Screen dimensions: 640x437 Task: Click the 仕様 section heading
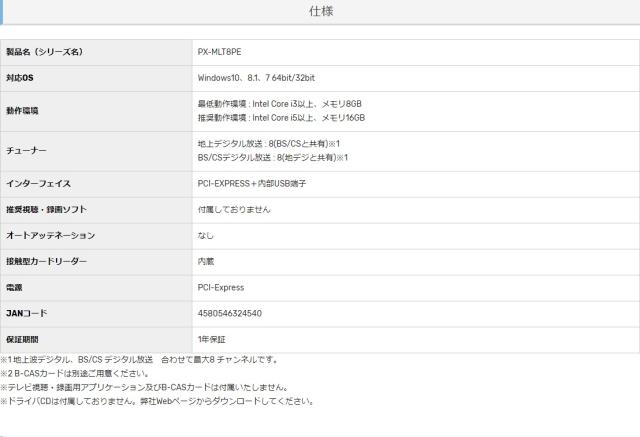[x=321, y=12]
